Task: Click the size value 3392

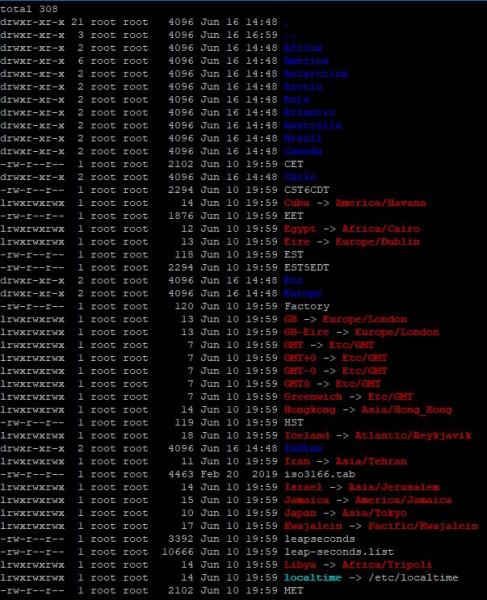Action: click(x=181, y=539)
